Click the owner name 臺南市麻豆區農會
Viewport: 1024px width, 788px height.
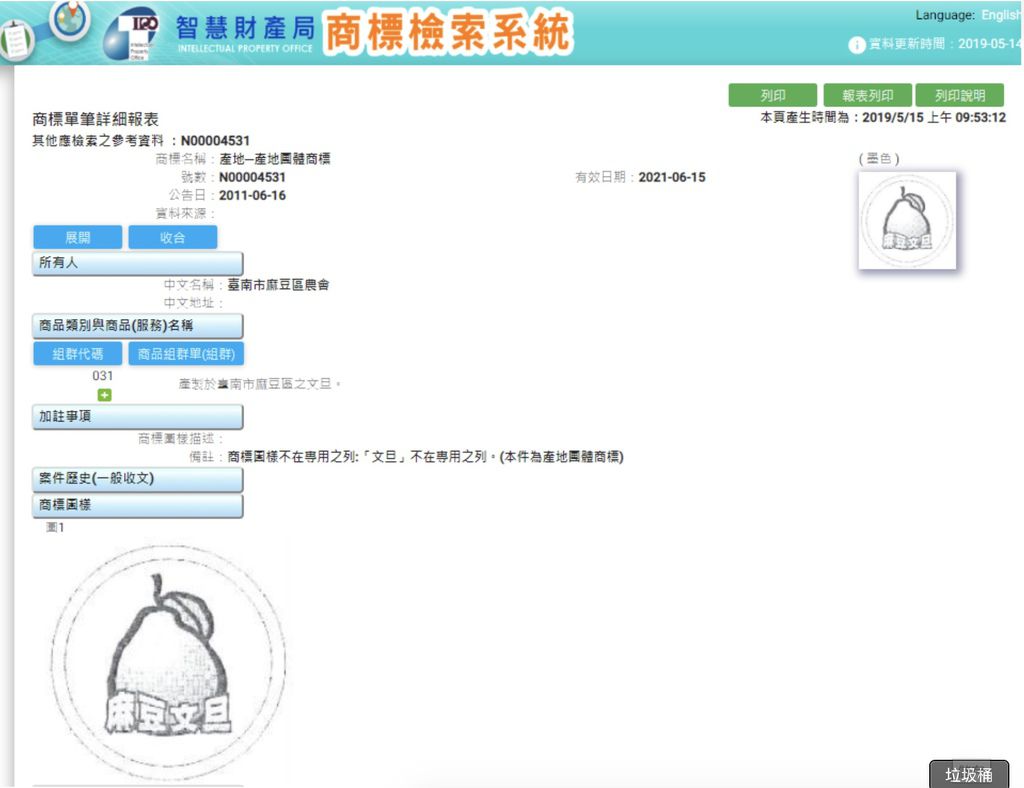coord(278,285)
